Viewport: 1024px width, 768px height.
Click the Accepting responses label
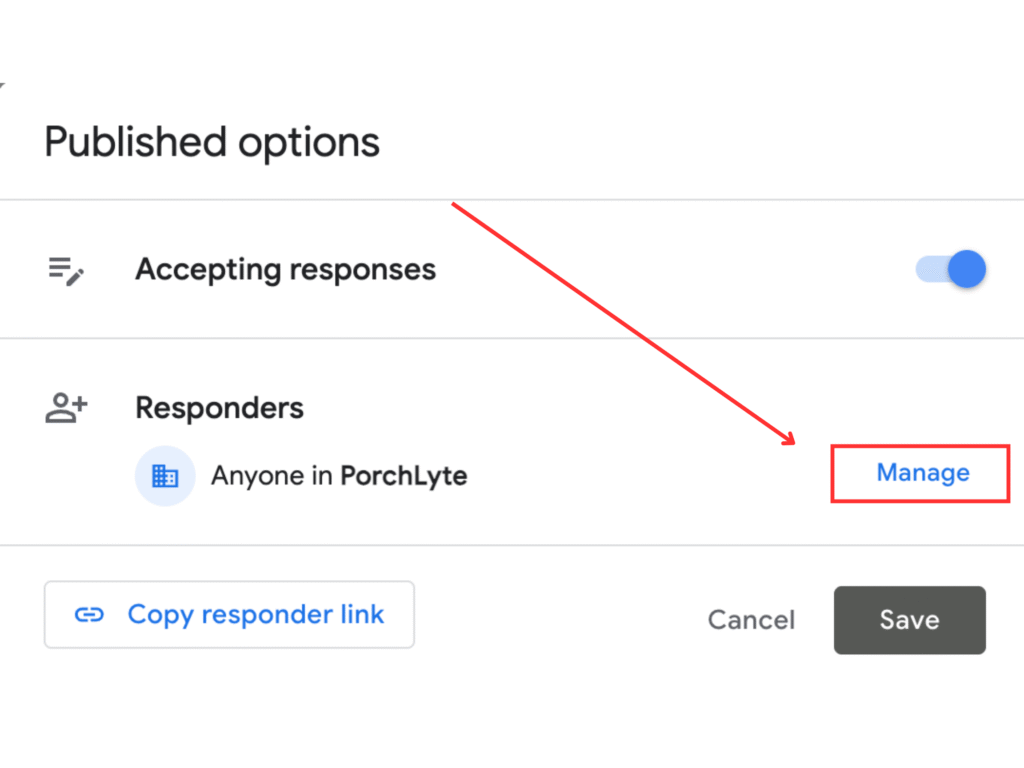pos(285,270)
